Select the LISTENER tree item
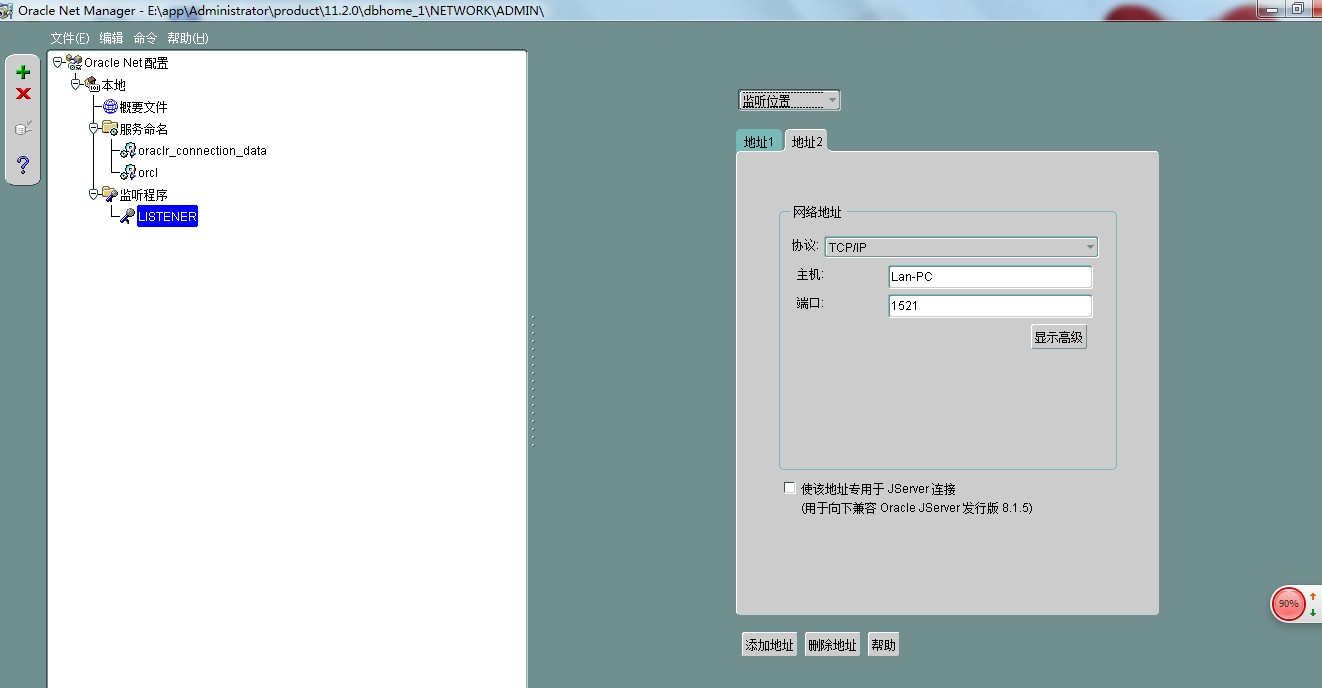 [x=167, y=216]
